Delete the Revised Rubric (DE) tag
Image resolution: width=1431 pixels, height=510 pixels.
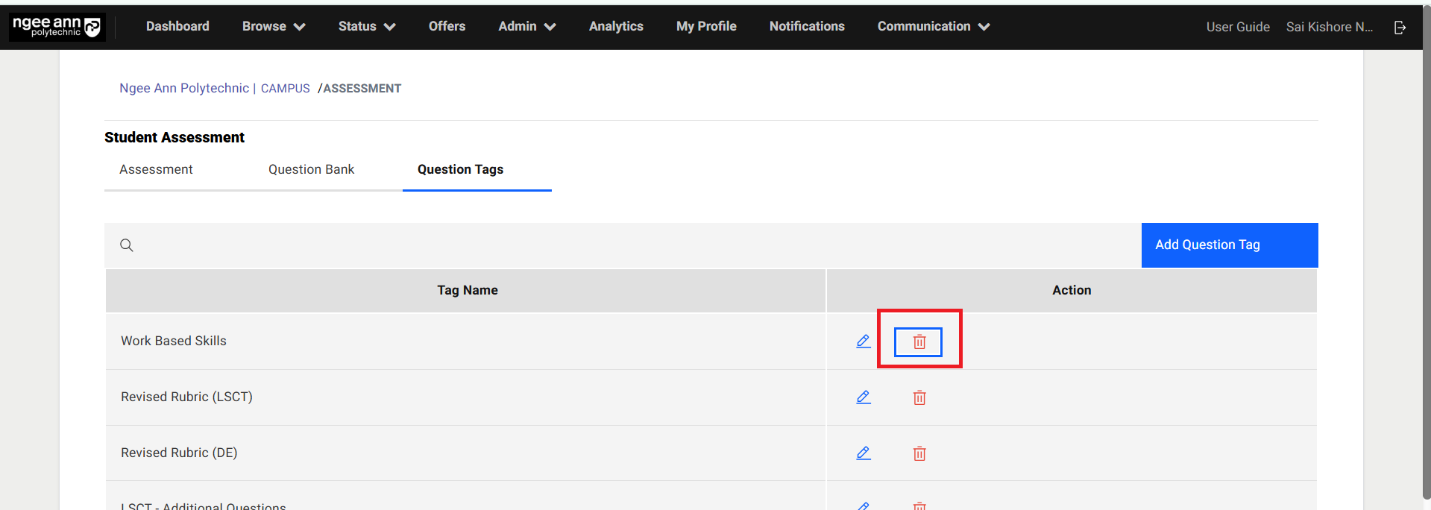pyautogui.click(x=919, y=454)
